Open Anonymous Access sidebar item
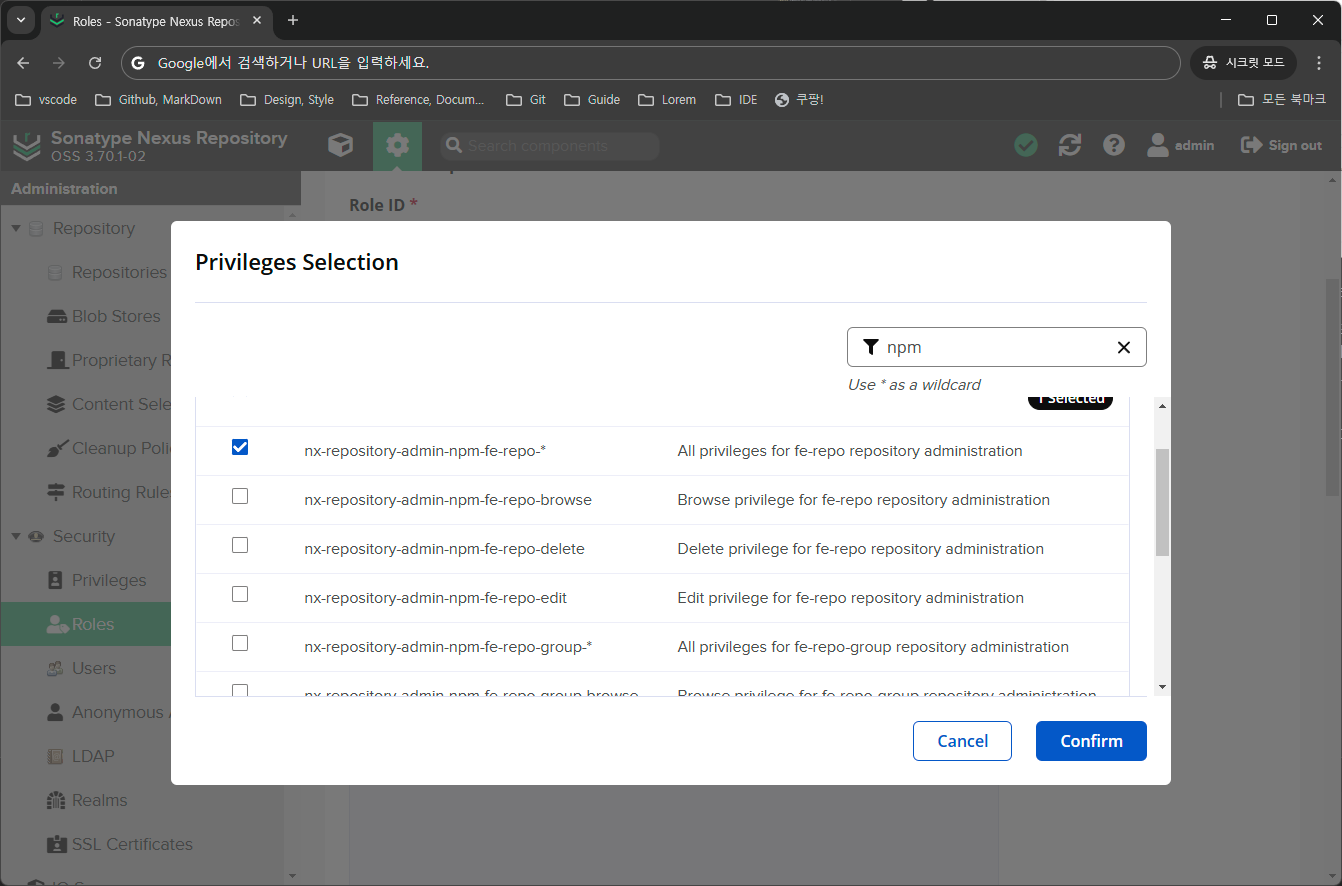 (108, 712)
